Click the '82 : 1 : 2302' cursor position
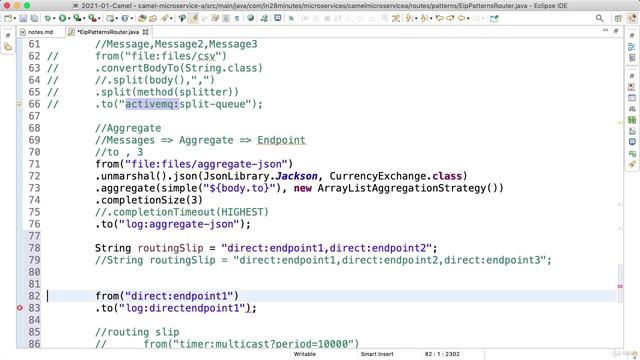The width and height of the screenshot is (640, 360). pos(442,354)
